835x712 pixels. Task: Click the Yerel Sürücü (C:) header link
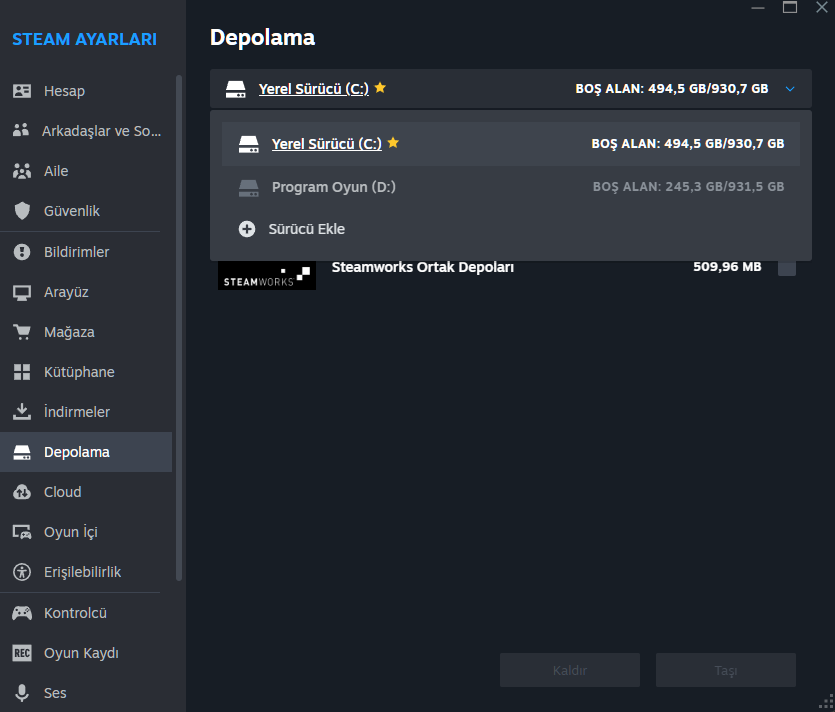[314, 89]
